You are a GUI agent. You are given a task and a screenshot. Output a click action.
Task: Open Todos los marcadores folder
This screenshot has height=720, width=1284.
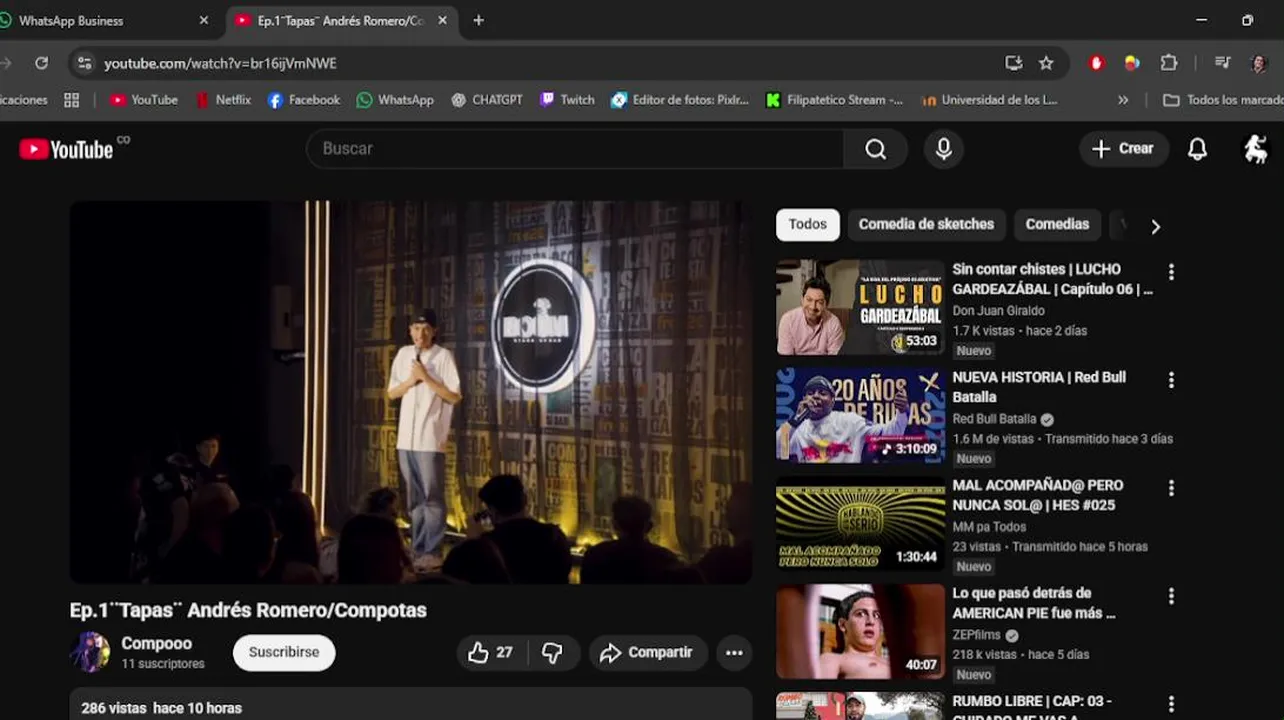pyautogui.click(x=1223, y=100)
